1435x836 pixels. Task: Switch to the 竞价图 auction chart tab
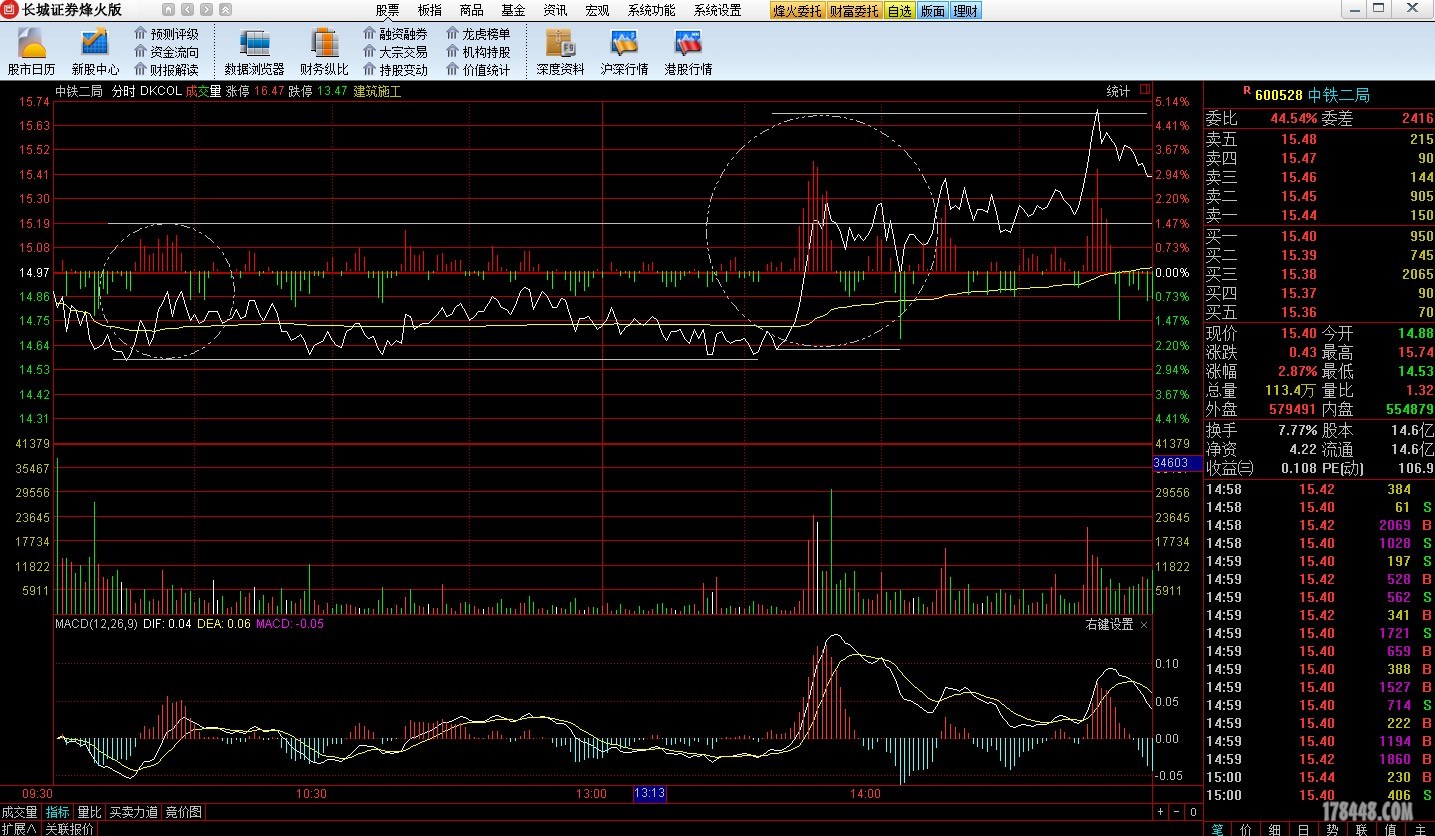pyautogui.click(x=184, y=812)
